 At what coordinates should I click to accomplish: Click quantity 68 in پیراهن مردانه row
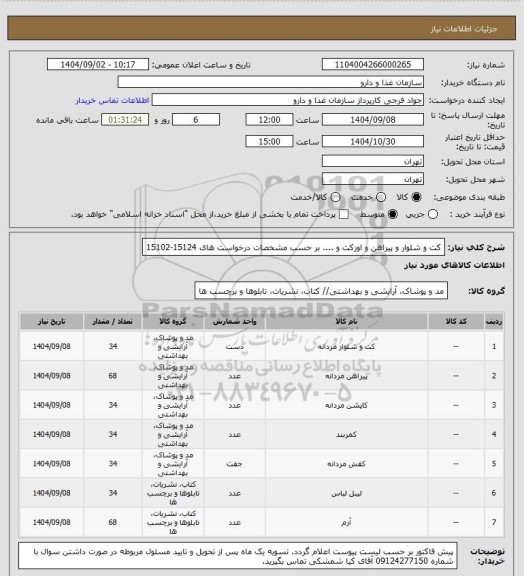(x=112, y=376)
